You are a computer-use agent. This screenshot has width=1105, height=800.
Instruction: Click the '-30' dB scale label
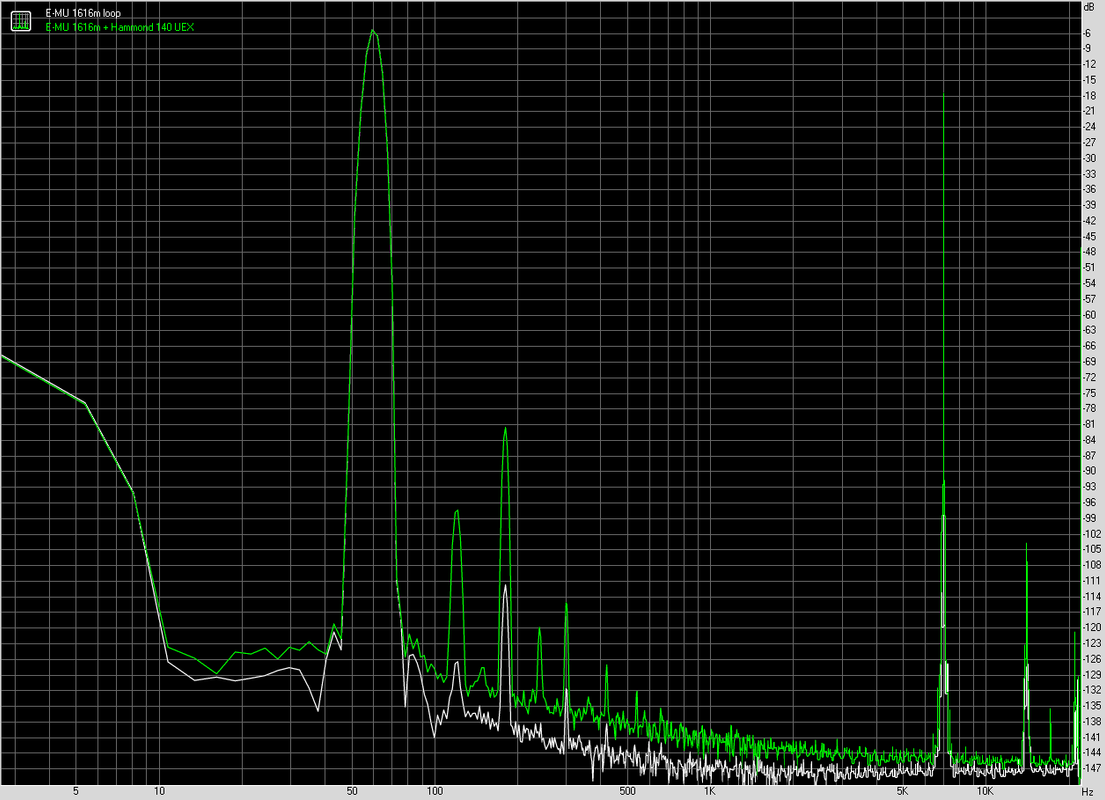pyautogui.click(x=1089, y=159)
